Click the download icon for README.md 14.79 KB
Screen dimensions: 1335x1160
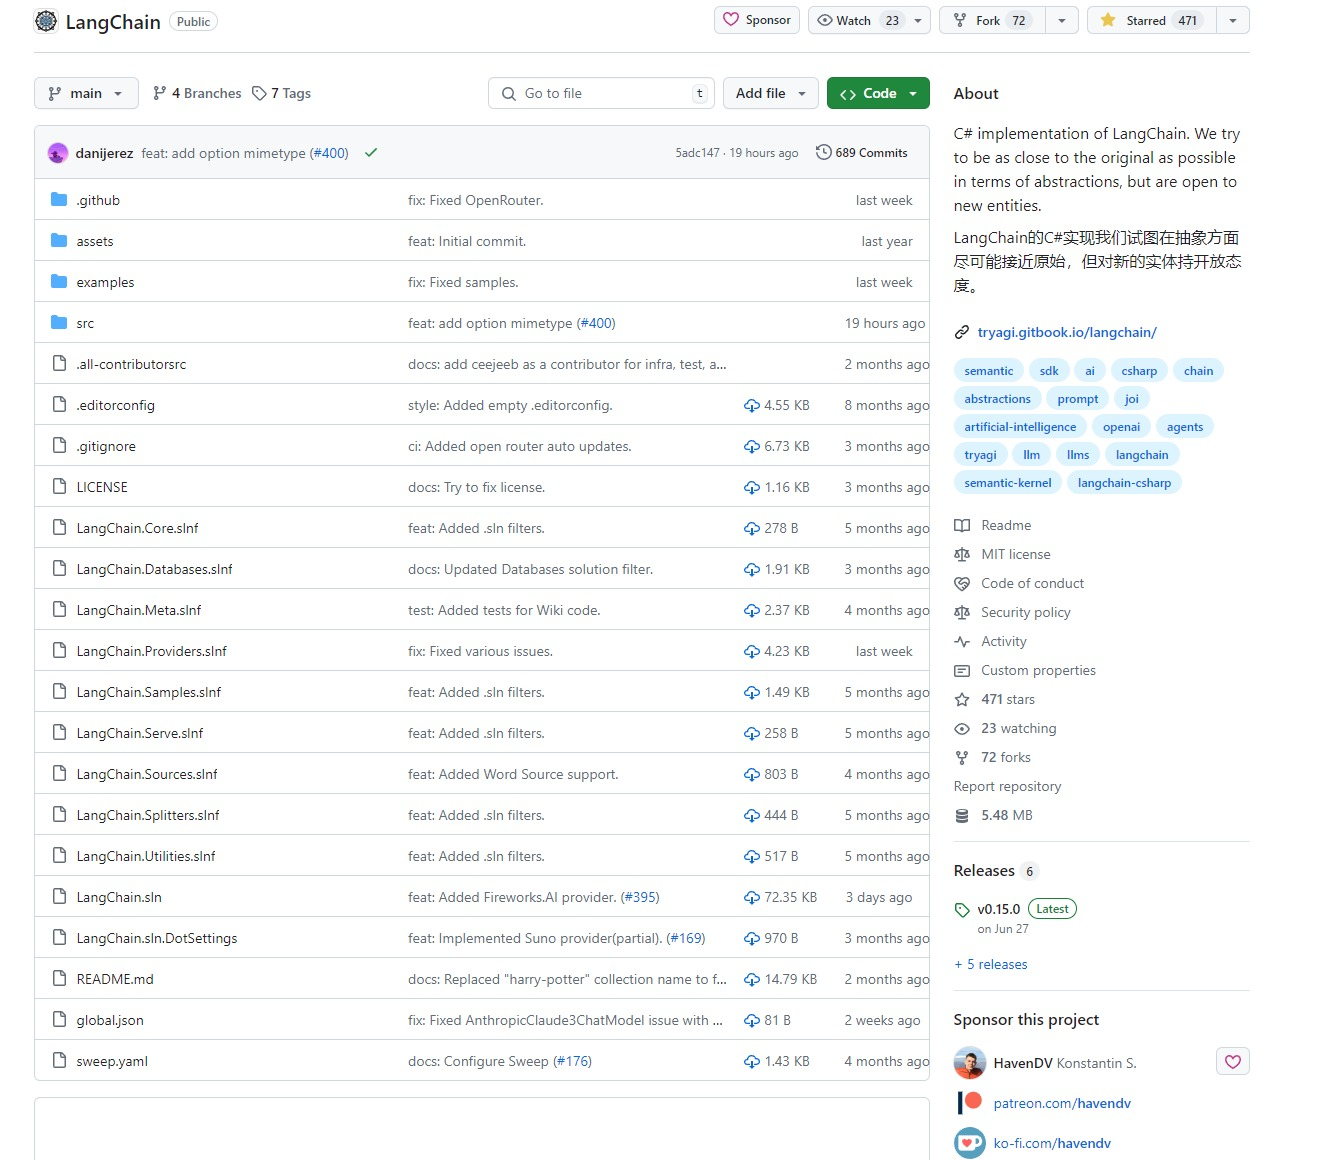tap(752, 979)
